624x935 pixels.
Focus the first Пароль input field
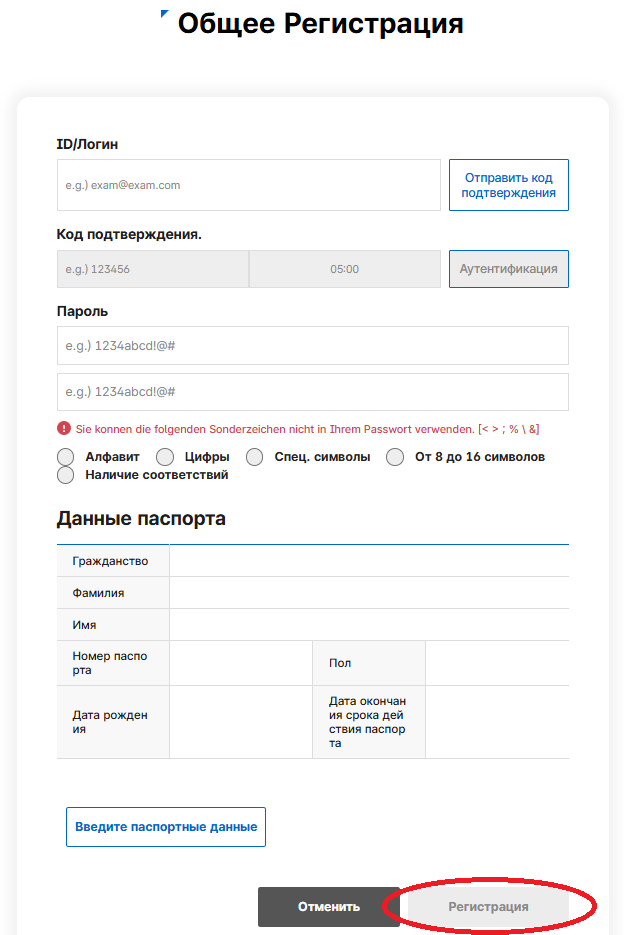point(313,345)
